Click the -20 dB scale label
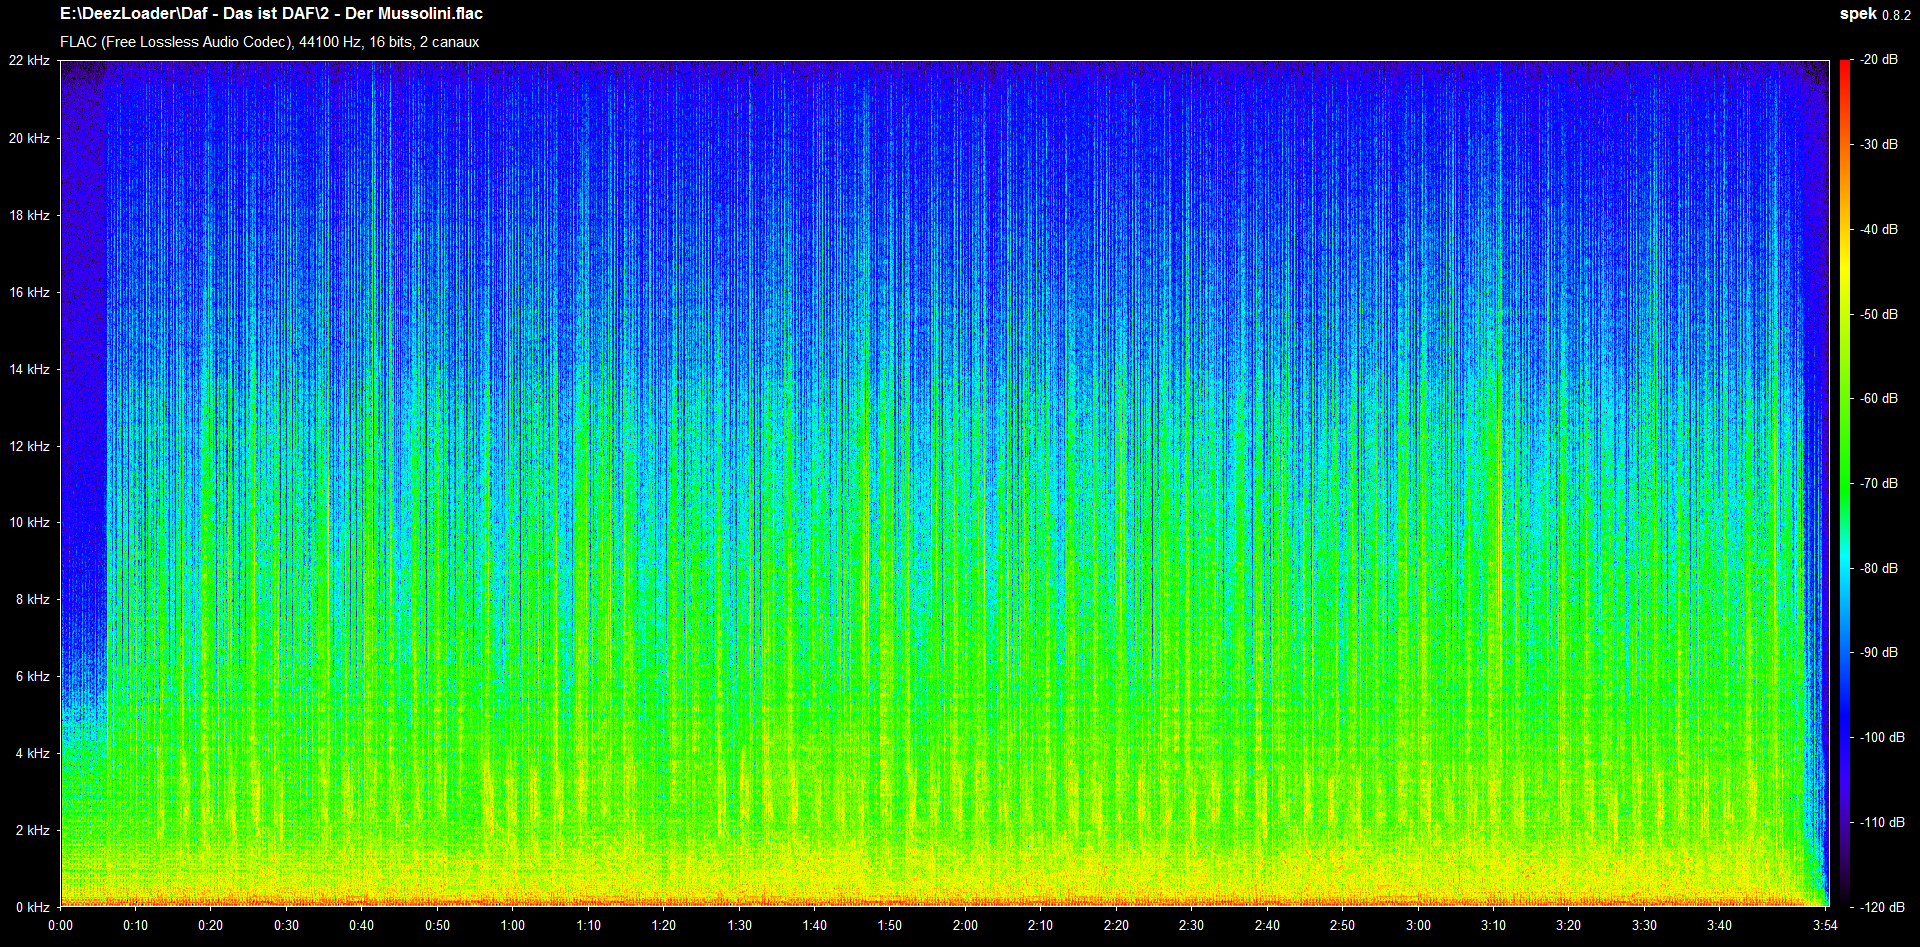The image size is (1920, 947). coord(1879,60)
